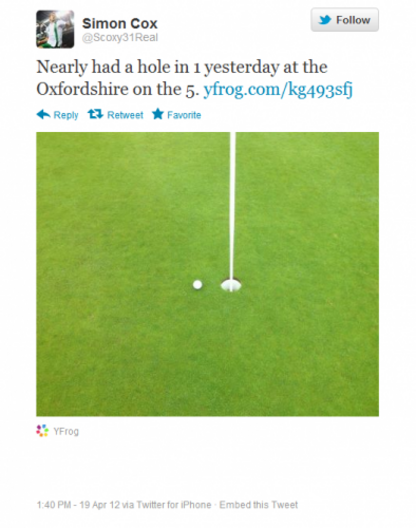Click the Retweet arrows icon
The width and height of the screenshot is (416, 528).
[x=95, y=114]
